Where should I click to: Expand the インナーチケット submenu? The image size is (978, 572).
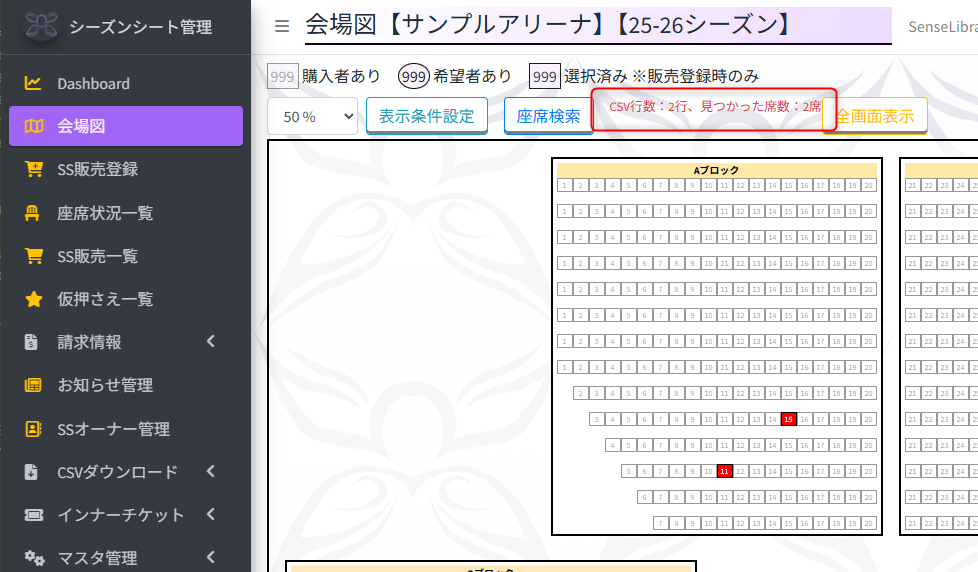(210, 515)
